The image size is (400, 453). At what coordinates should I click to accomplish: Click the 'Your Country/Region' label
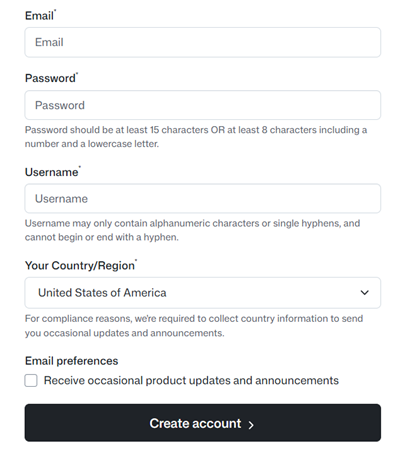[80, 265]
